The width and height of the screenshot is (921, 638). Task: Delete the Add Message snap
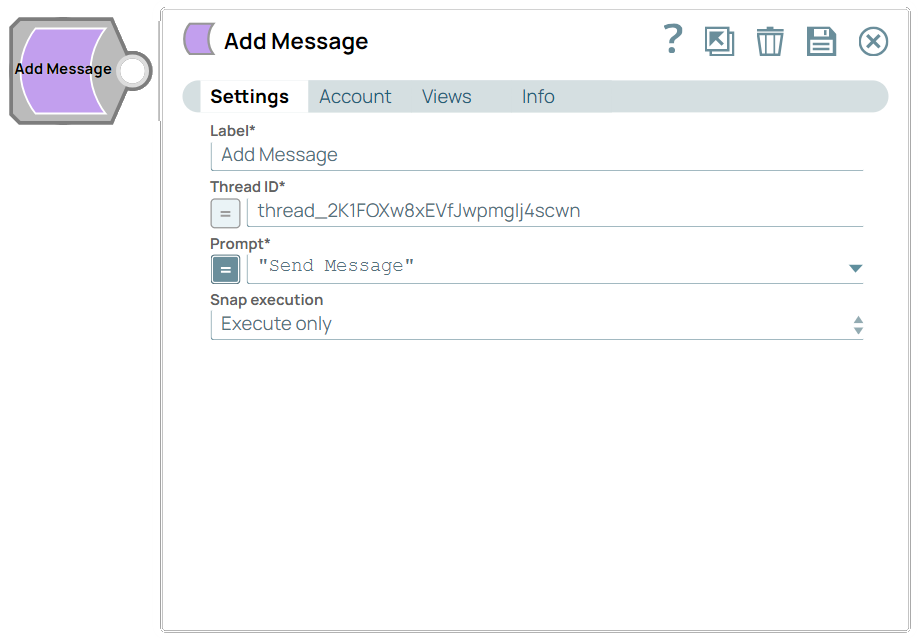point(770,41)
